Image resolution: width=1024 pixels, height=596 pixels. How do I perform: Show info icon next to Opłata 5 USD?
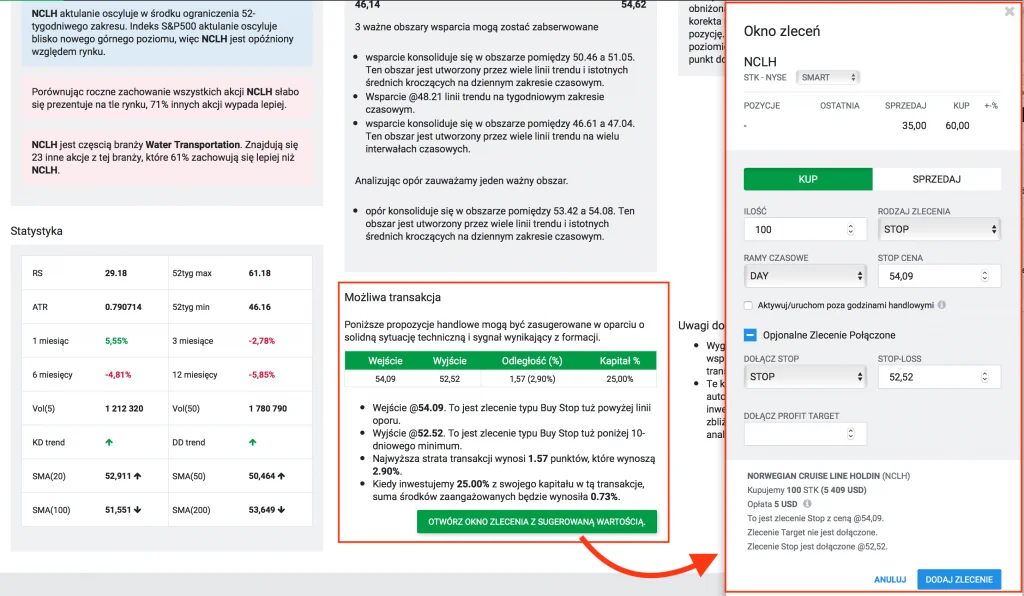807,504
